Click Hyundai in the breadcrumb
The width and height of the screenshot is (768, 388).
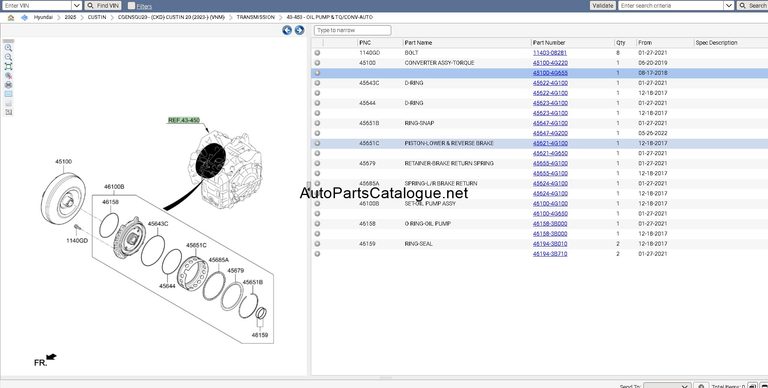click(43, 17)
